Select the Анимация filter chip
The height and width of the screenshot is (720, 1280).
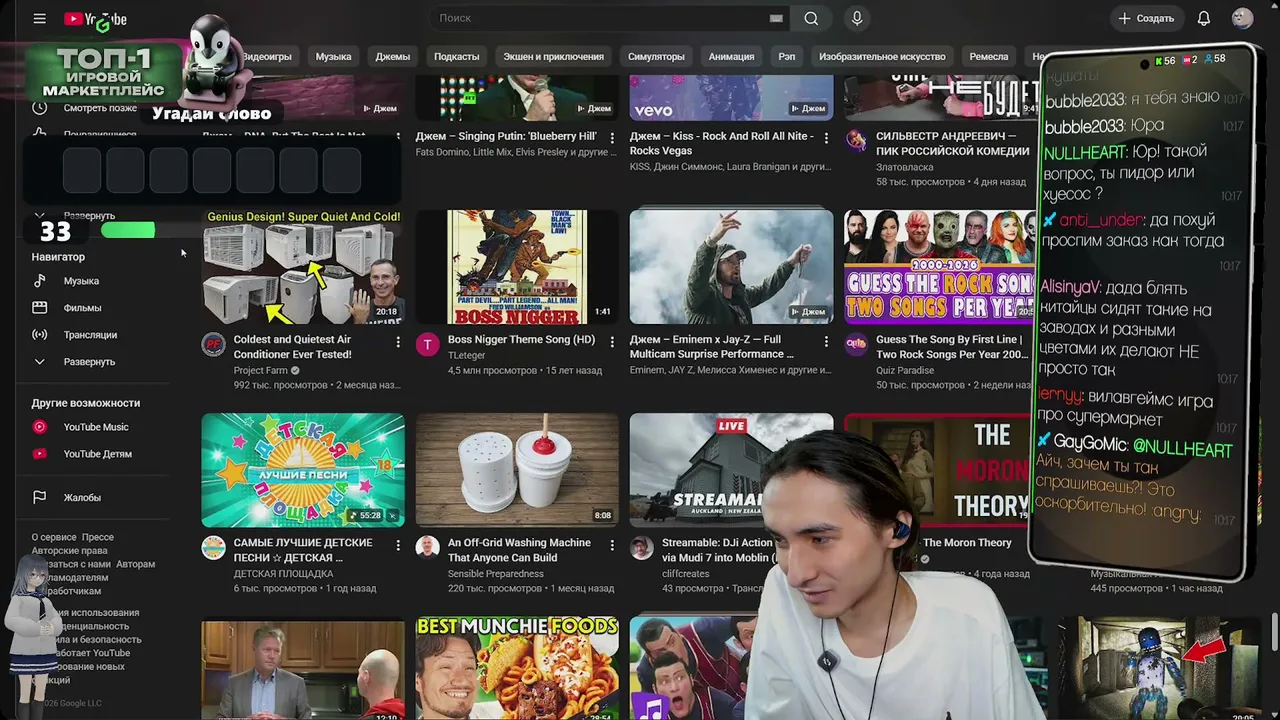pyautogui.click(x=731, y=57)
